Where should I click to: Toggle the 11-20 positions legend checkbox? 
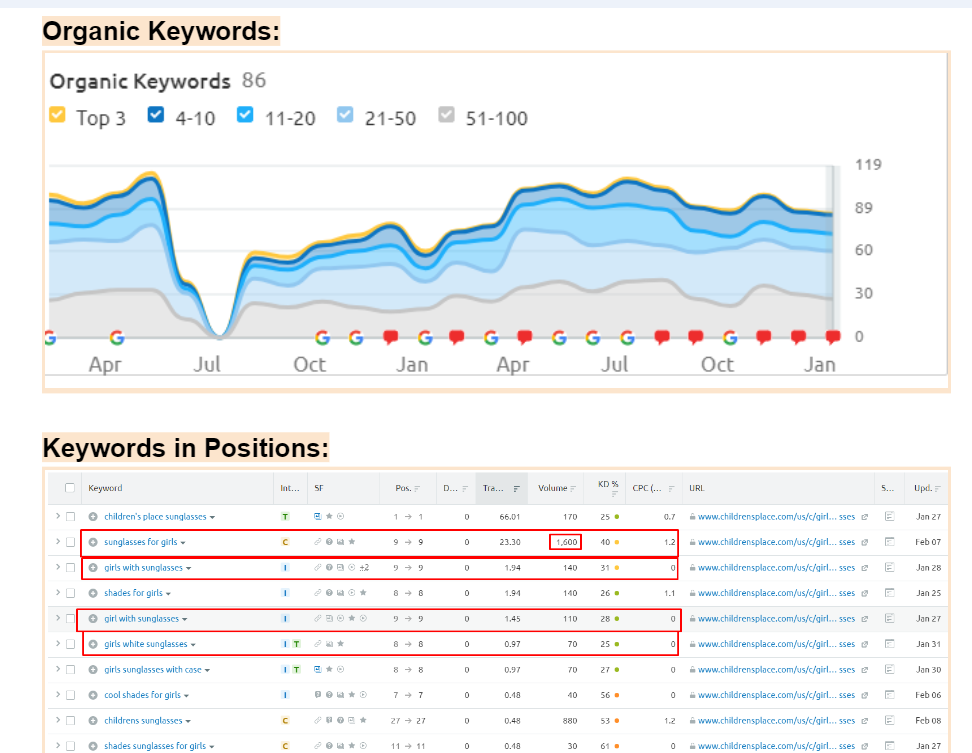(x=245, y=115)
